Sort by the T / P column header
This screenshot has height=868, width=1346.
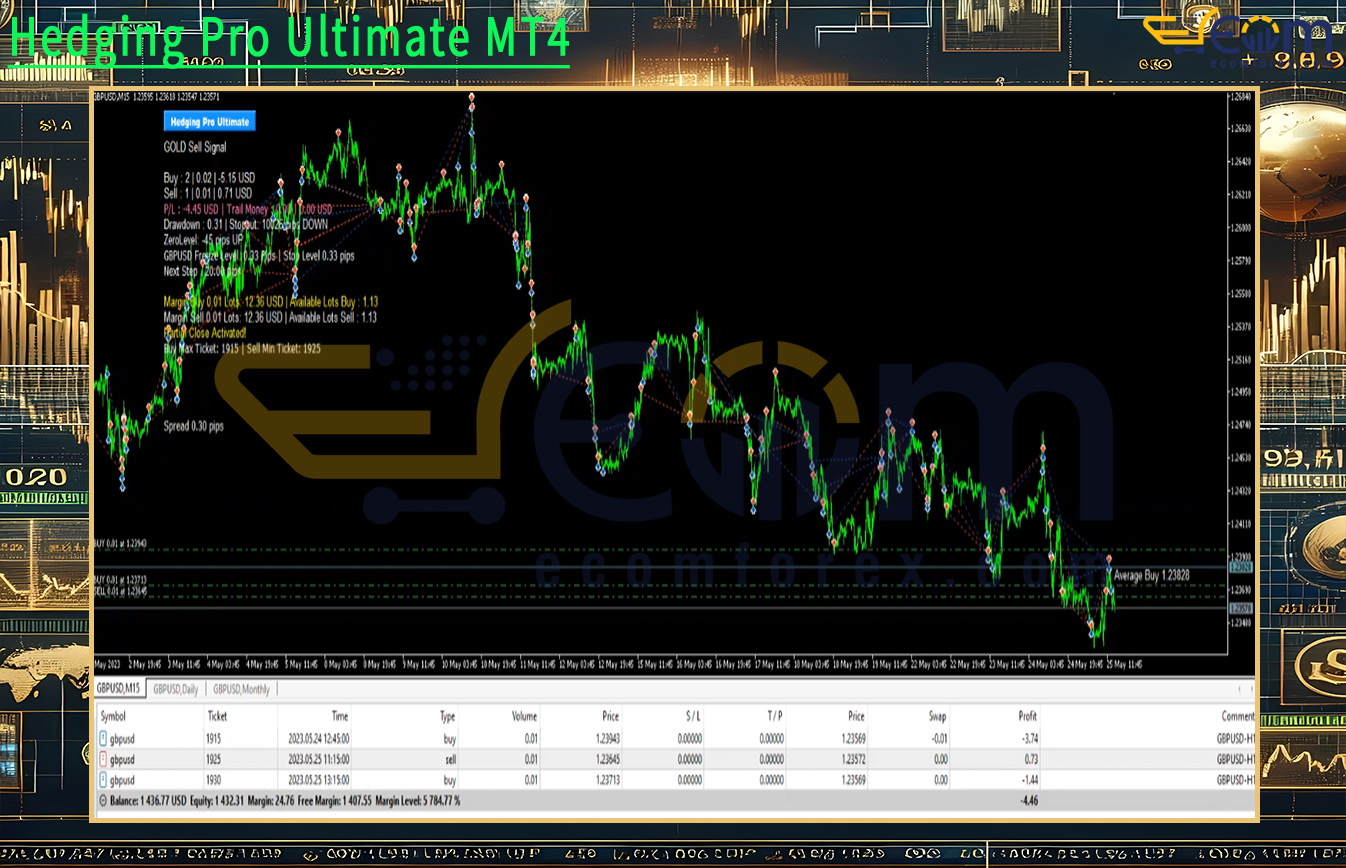click(775, 716)
